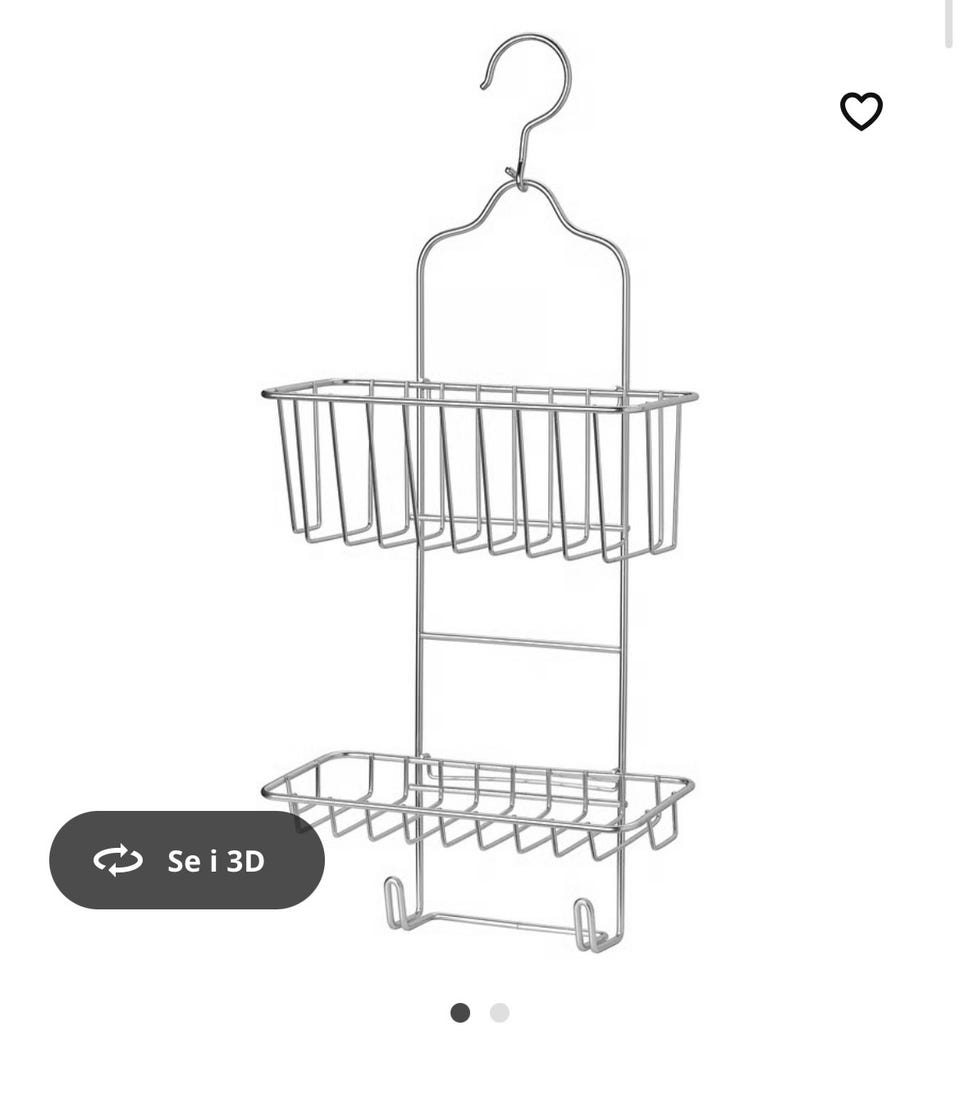Tap the middle horizontal crossbar of frame

pyautogui.click(x=521, y=642)
